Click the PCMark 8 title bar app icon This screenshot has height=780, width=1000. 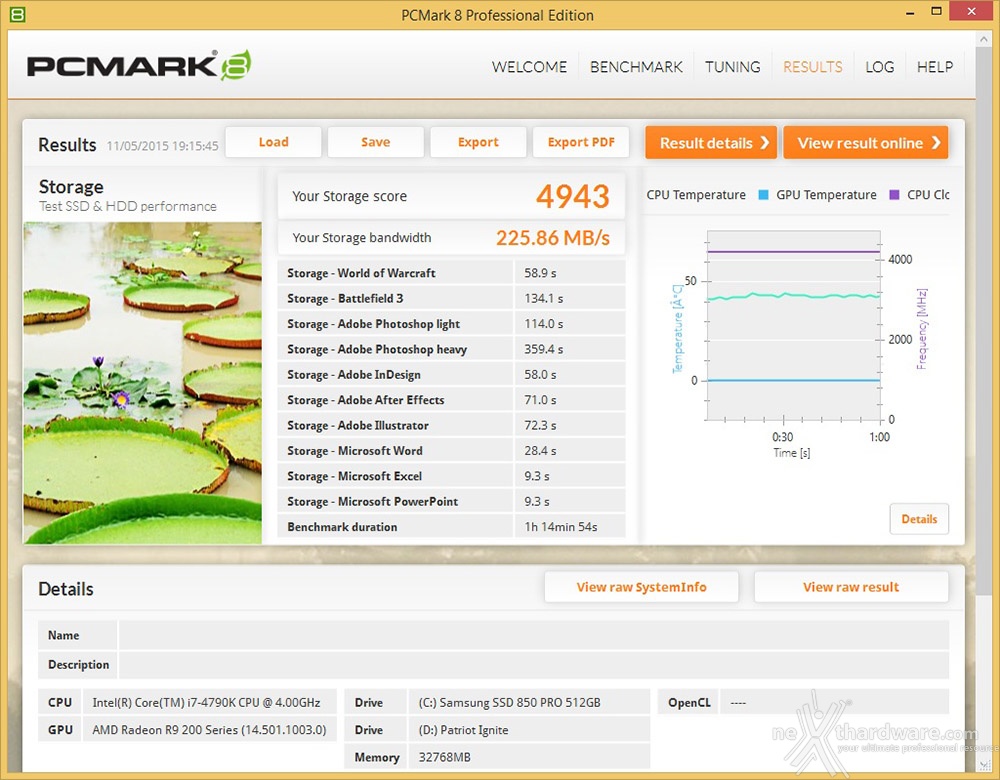[x=18, y=14]
